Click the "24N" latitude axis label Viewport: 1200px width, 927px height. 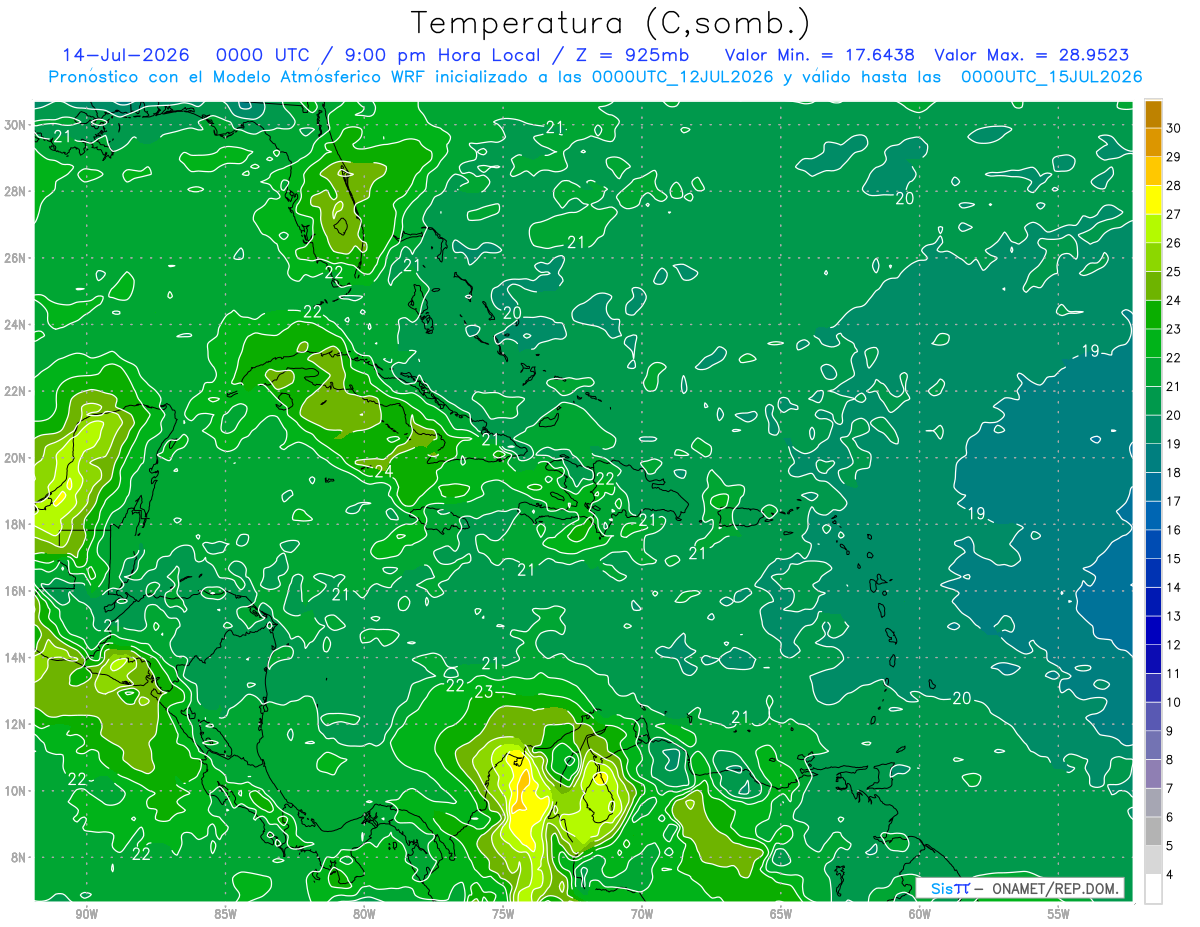pos(16,325)
